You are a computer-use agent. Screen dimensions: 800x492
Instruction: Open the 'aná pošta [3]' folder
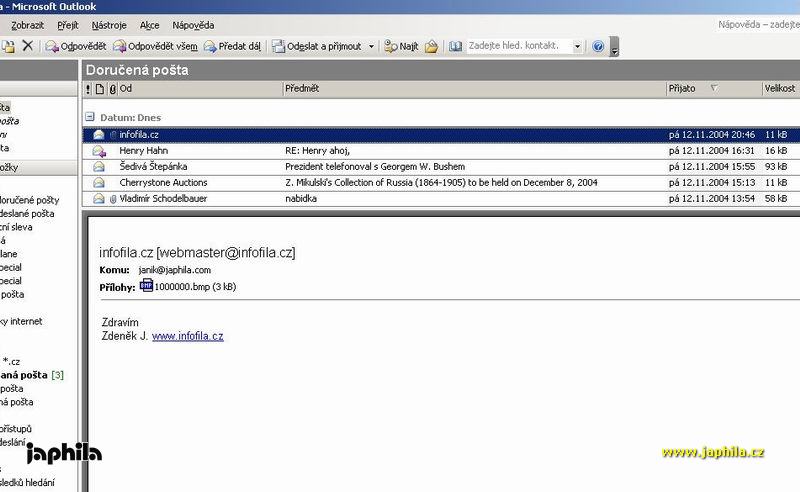pos(32,375)
